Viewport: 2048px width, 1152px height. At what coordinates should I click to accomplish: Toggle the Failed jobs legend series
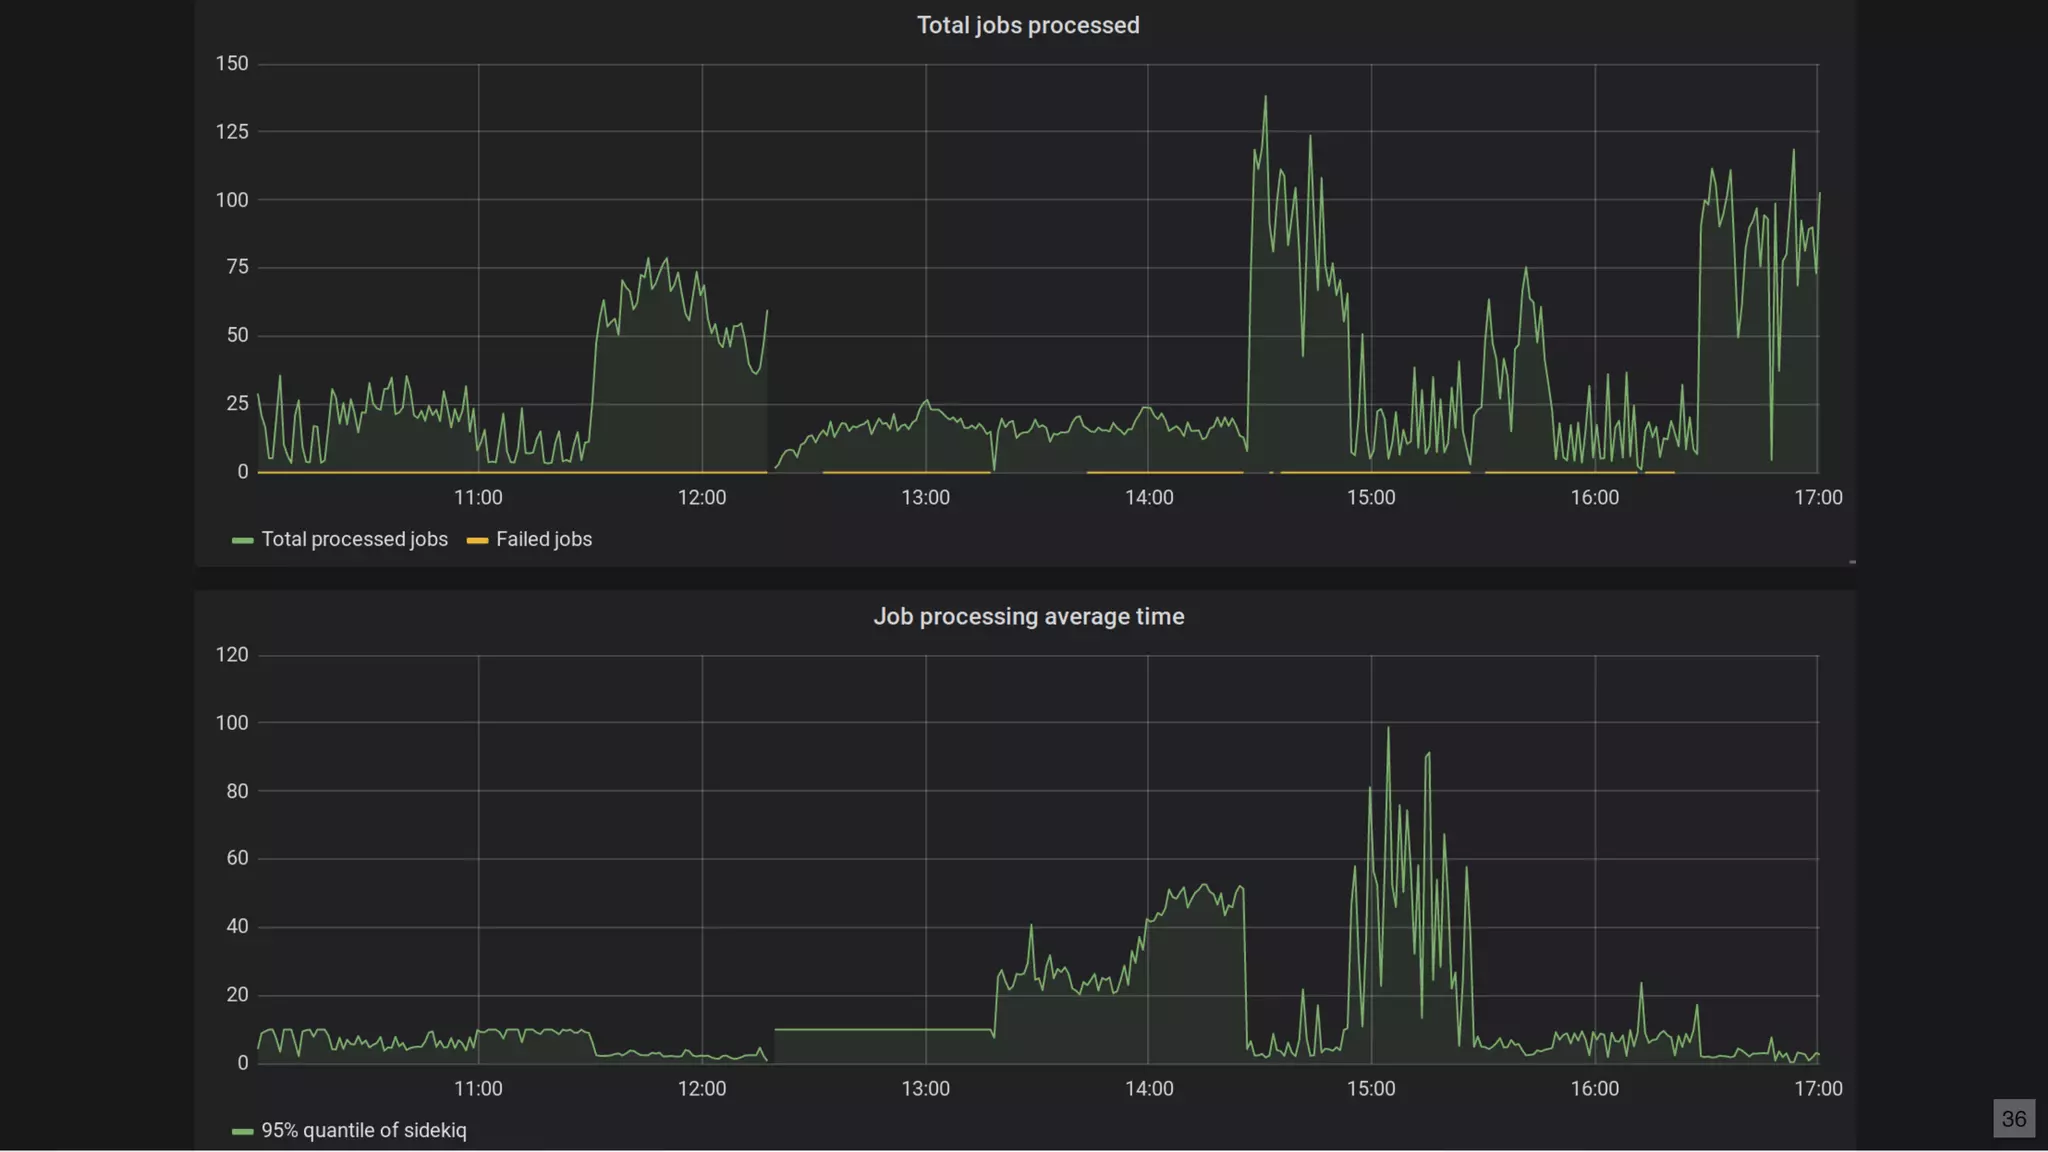[543, 539]
